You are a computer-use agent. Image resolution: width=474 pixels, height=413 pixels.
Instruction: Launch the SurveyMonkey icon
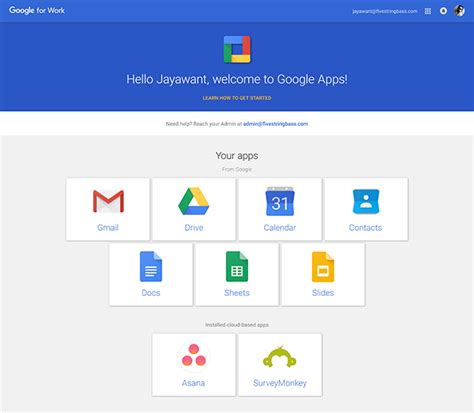click(280, 357)
